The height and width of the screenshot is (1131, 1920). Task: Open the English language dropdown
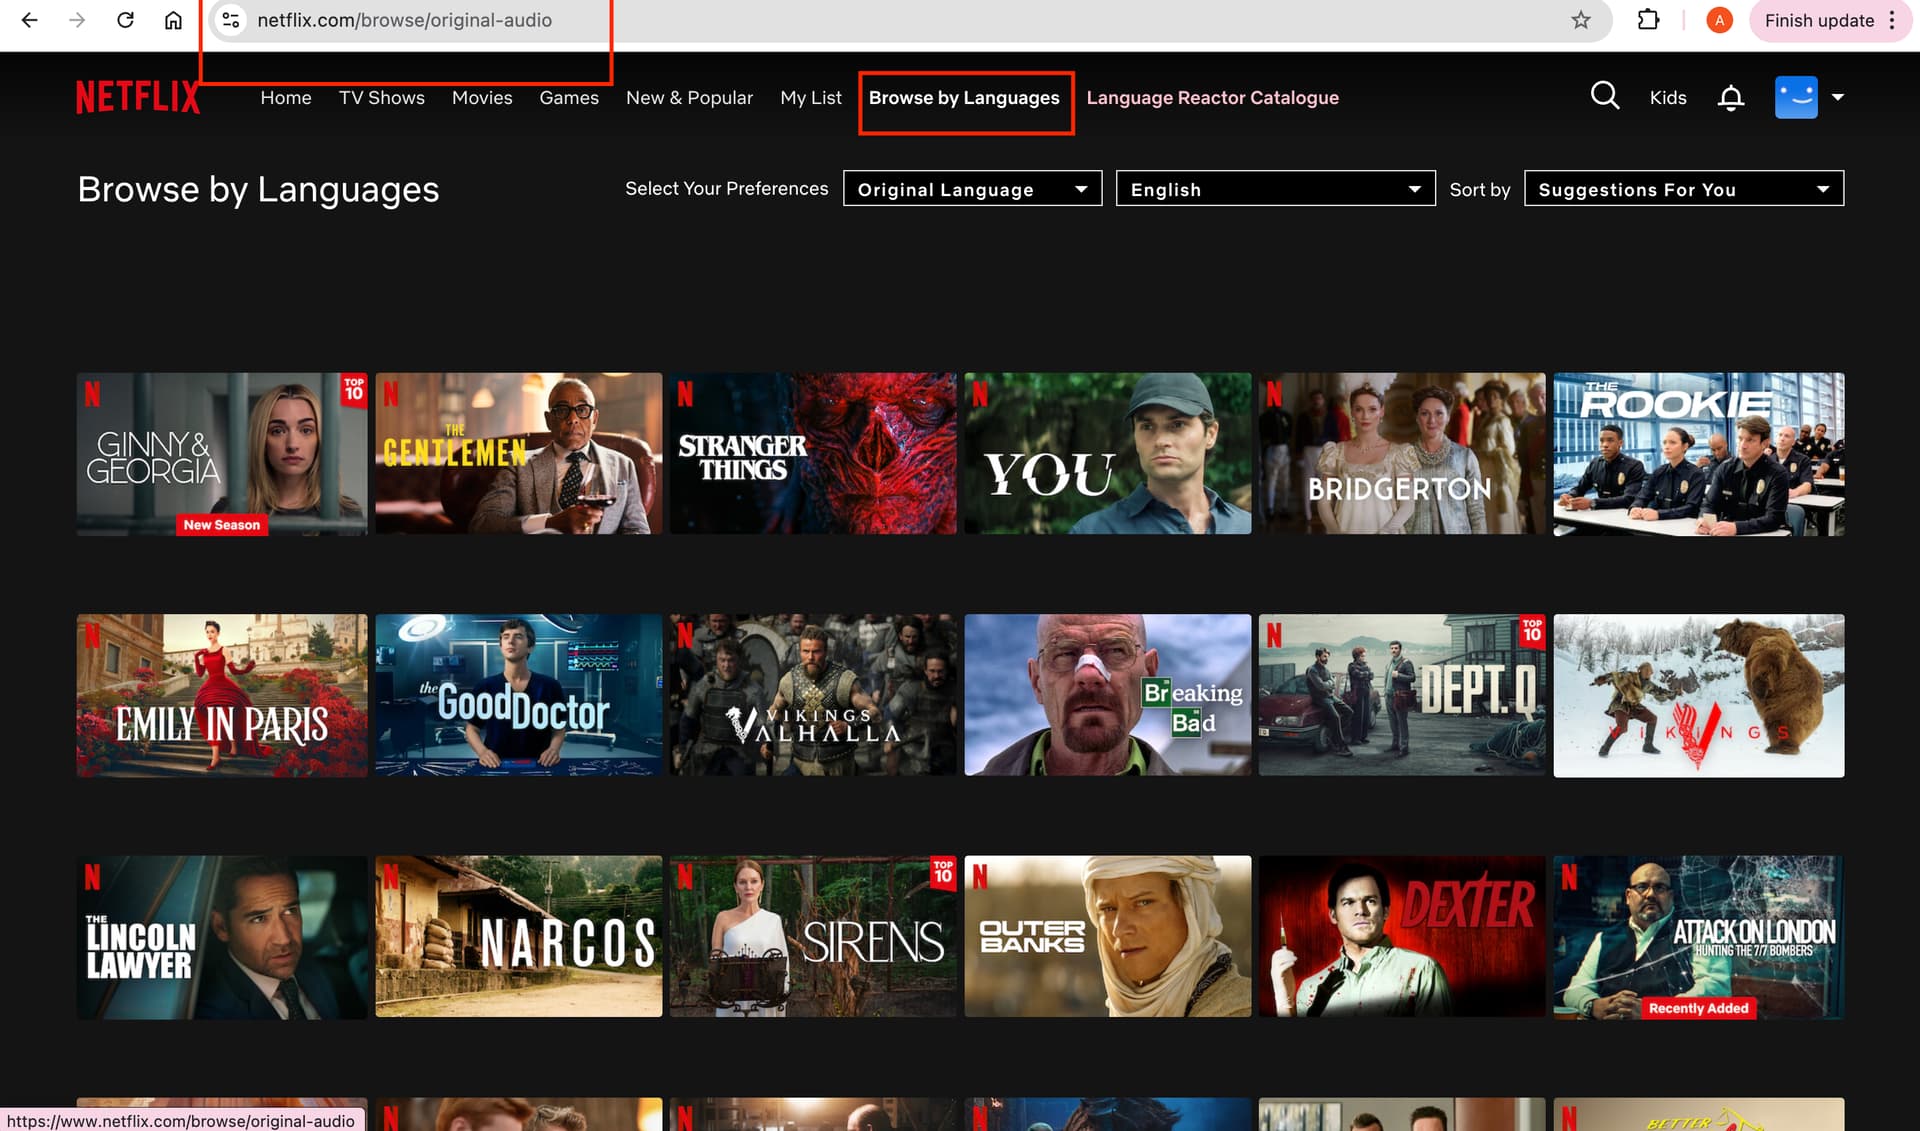1275,189
